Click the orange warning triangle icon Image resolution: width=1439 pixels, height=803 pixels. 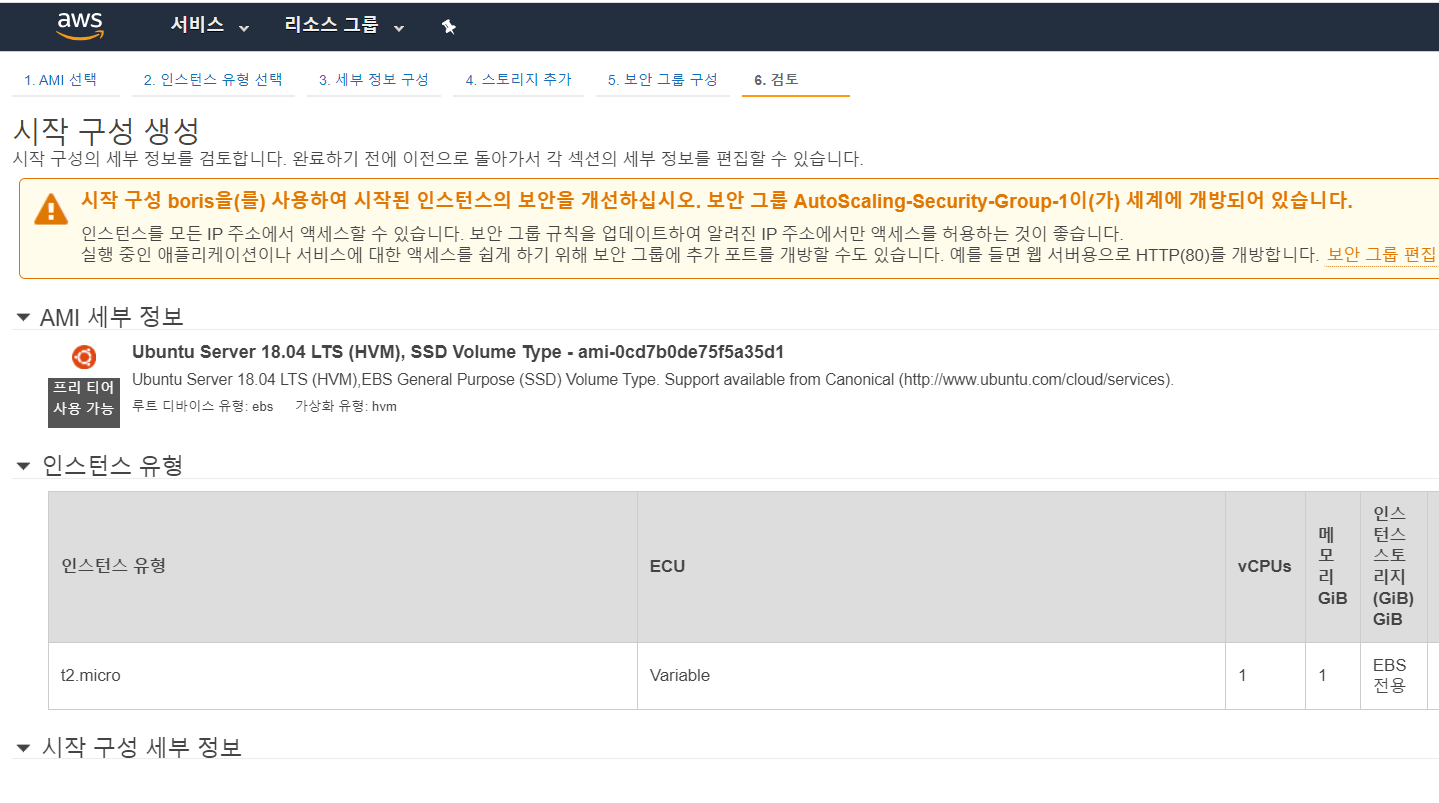(51, 209)
